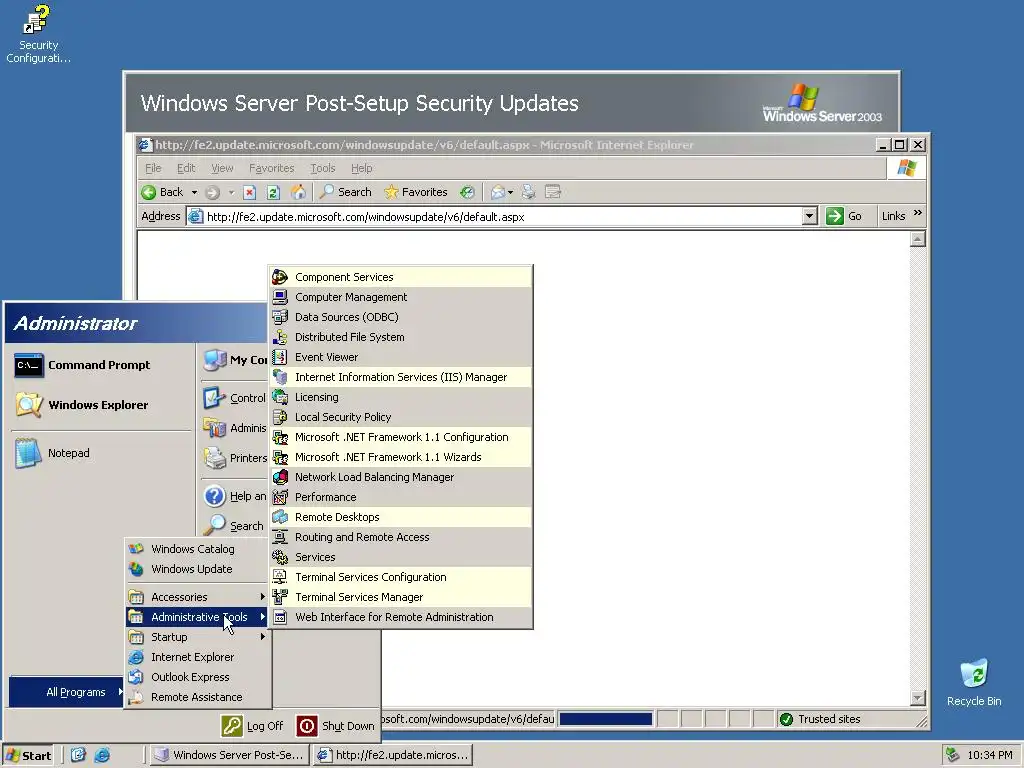Launch Command Prompt from Start menu
Screen dimensions: 1024x768
tap(101, 365)
